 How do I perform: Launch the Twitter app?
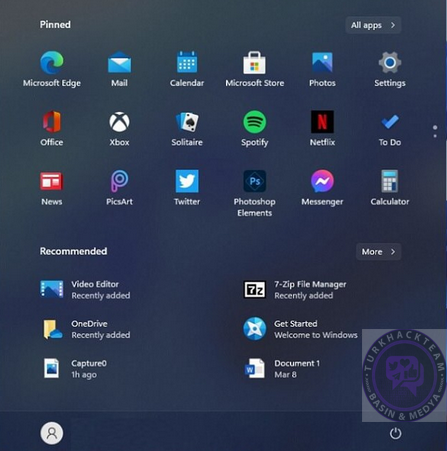187,188
